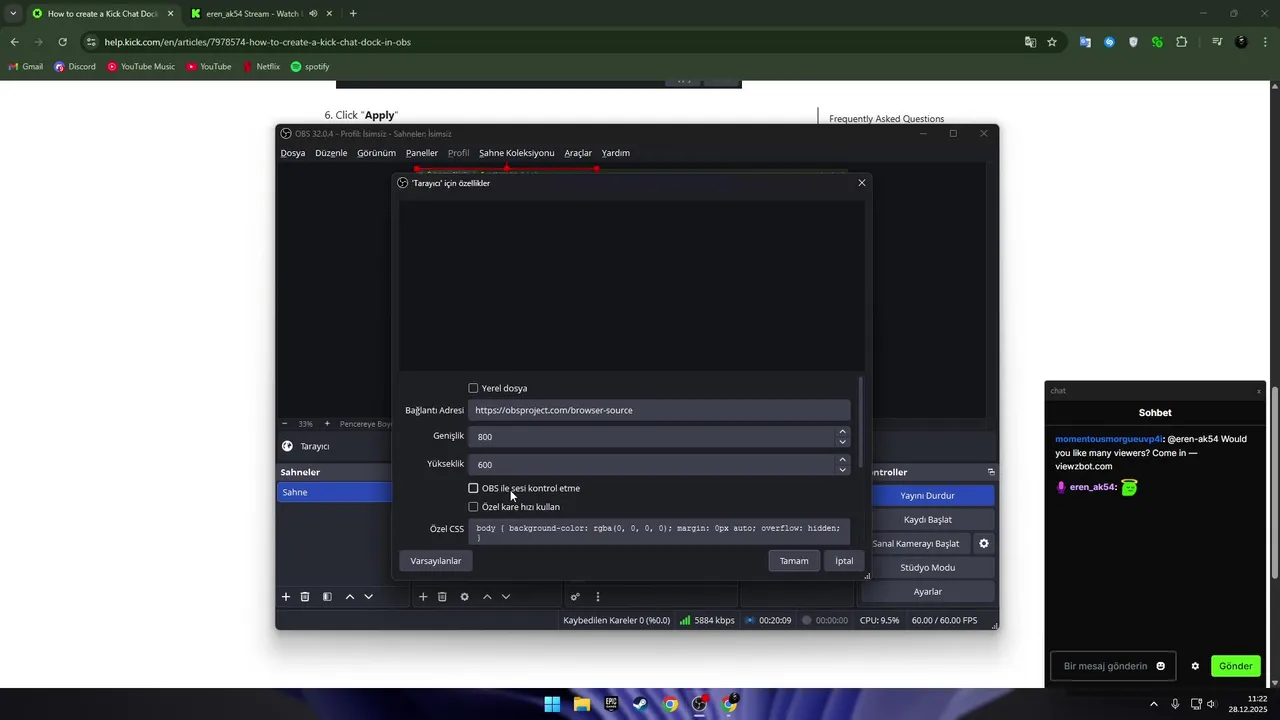Image resolution: width=1280 pixels, height=720 pixels.
Task: Enable Yerel dosya checkbox
Action: (x=473, y=388)
